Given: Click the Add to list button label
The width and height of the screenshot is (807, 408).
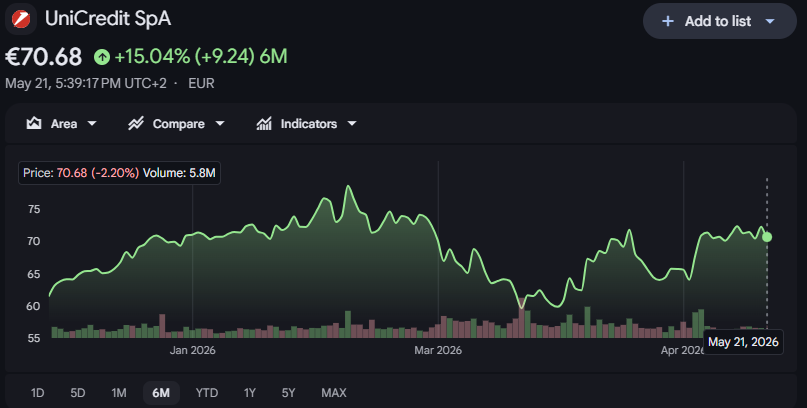Looking at the screenshot, I should 717,21.
